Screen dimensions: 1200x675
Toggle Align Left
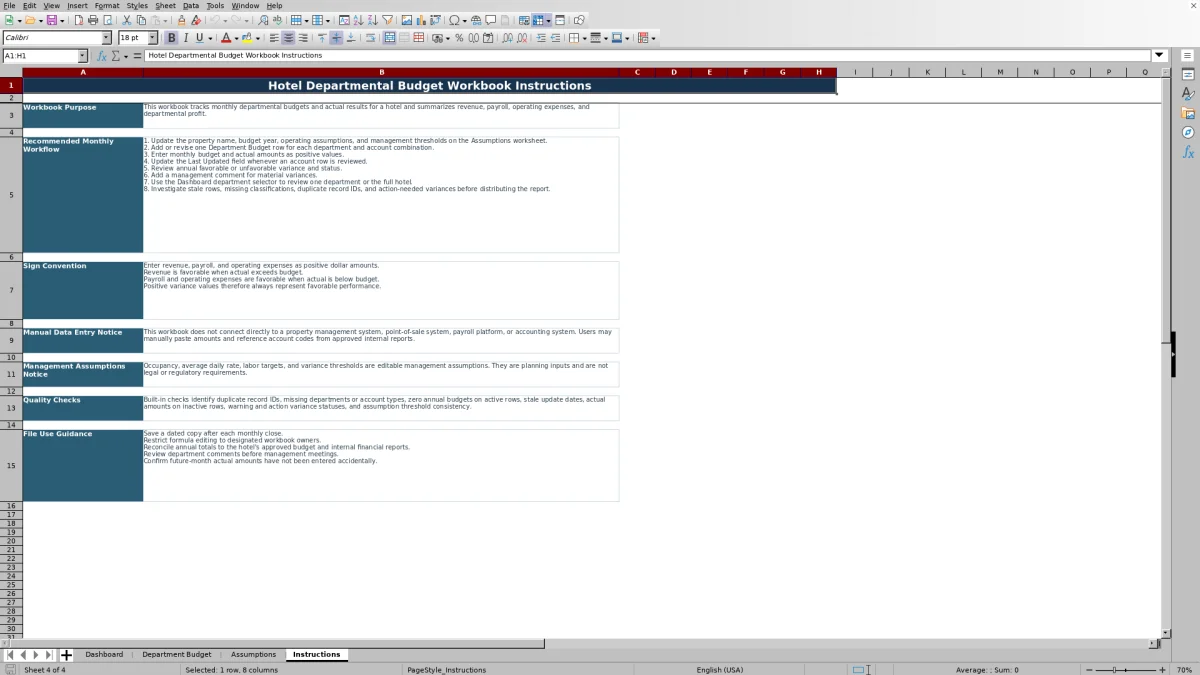[x=274, y=38]
